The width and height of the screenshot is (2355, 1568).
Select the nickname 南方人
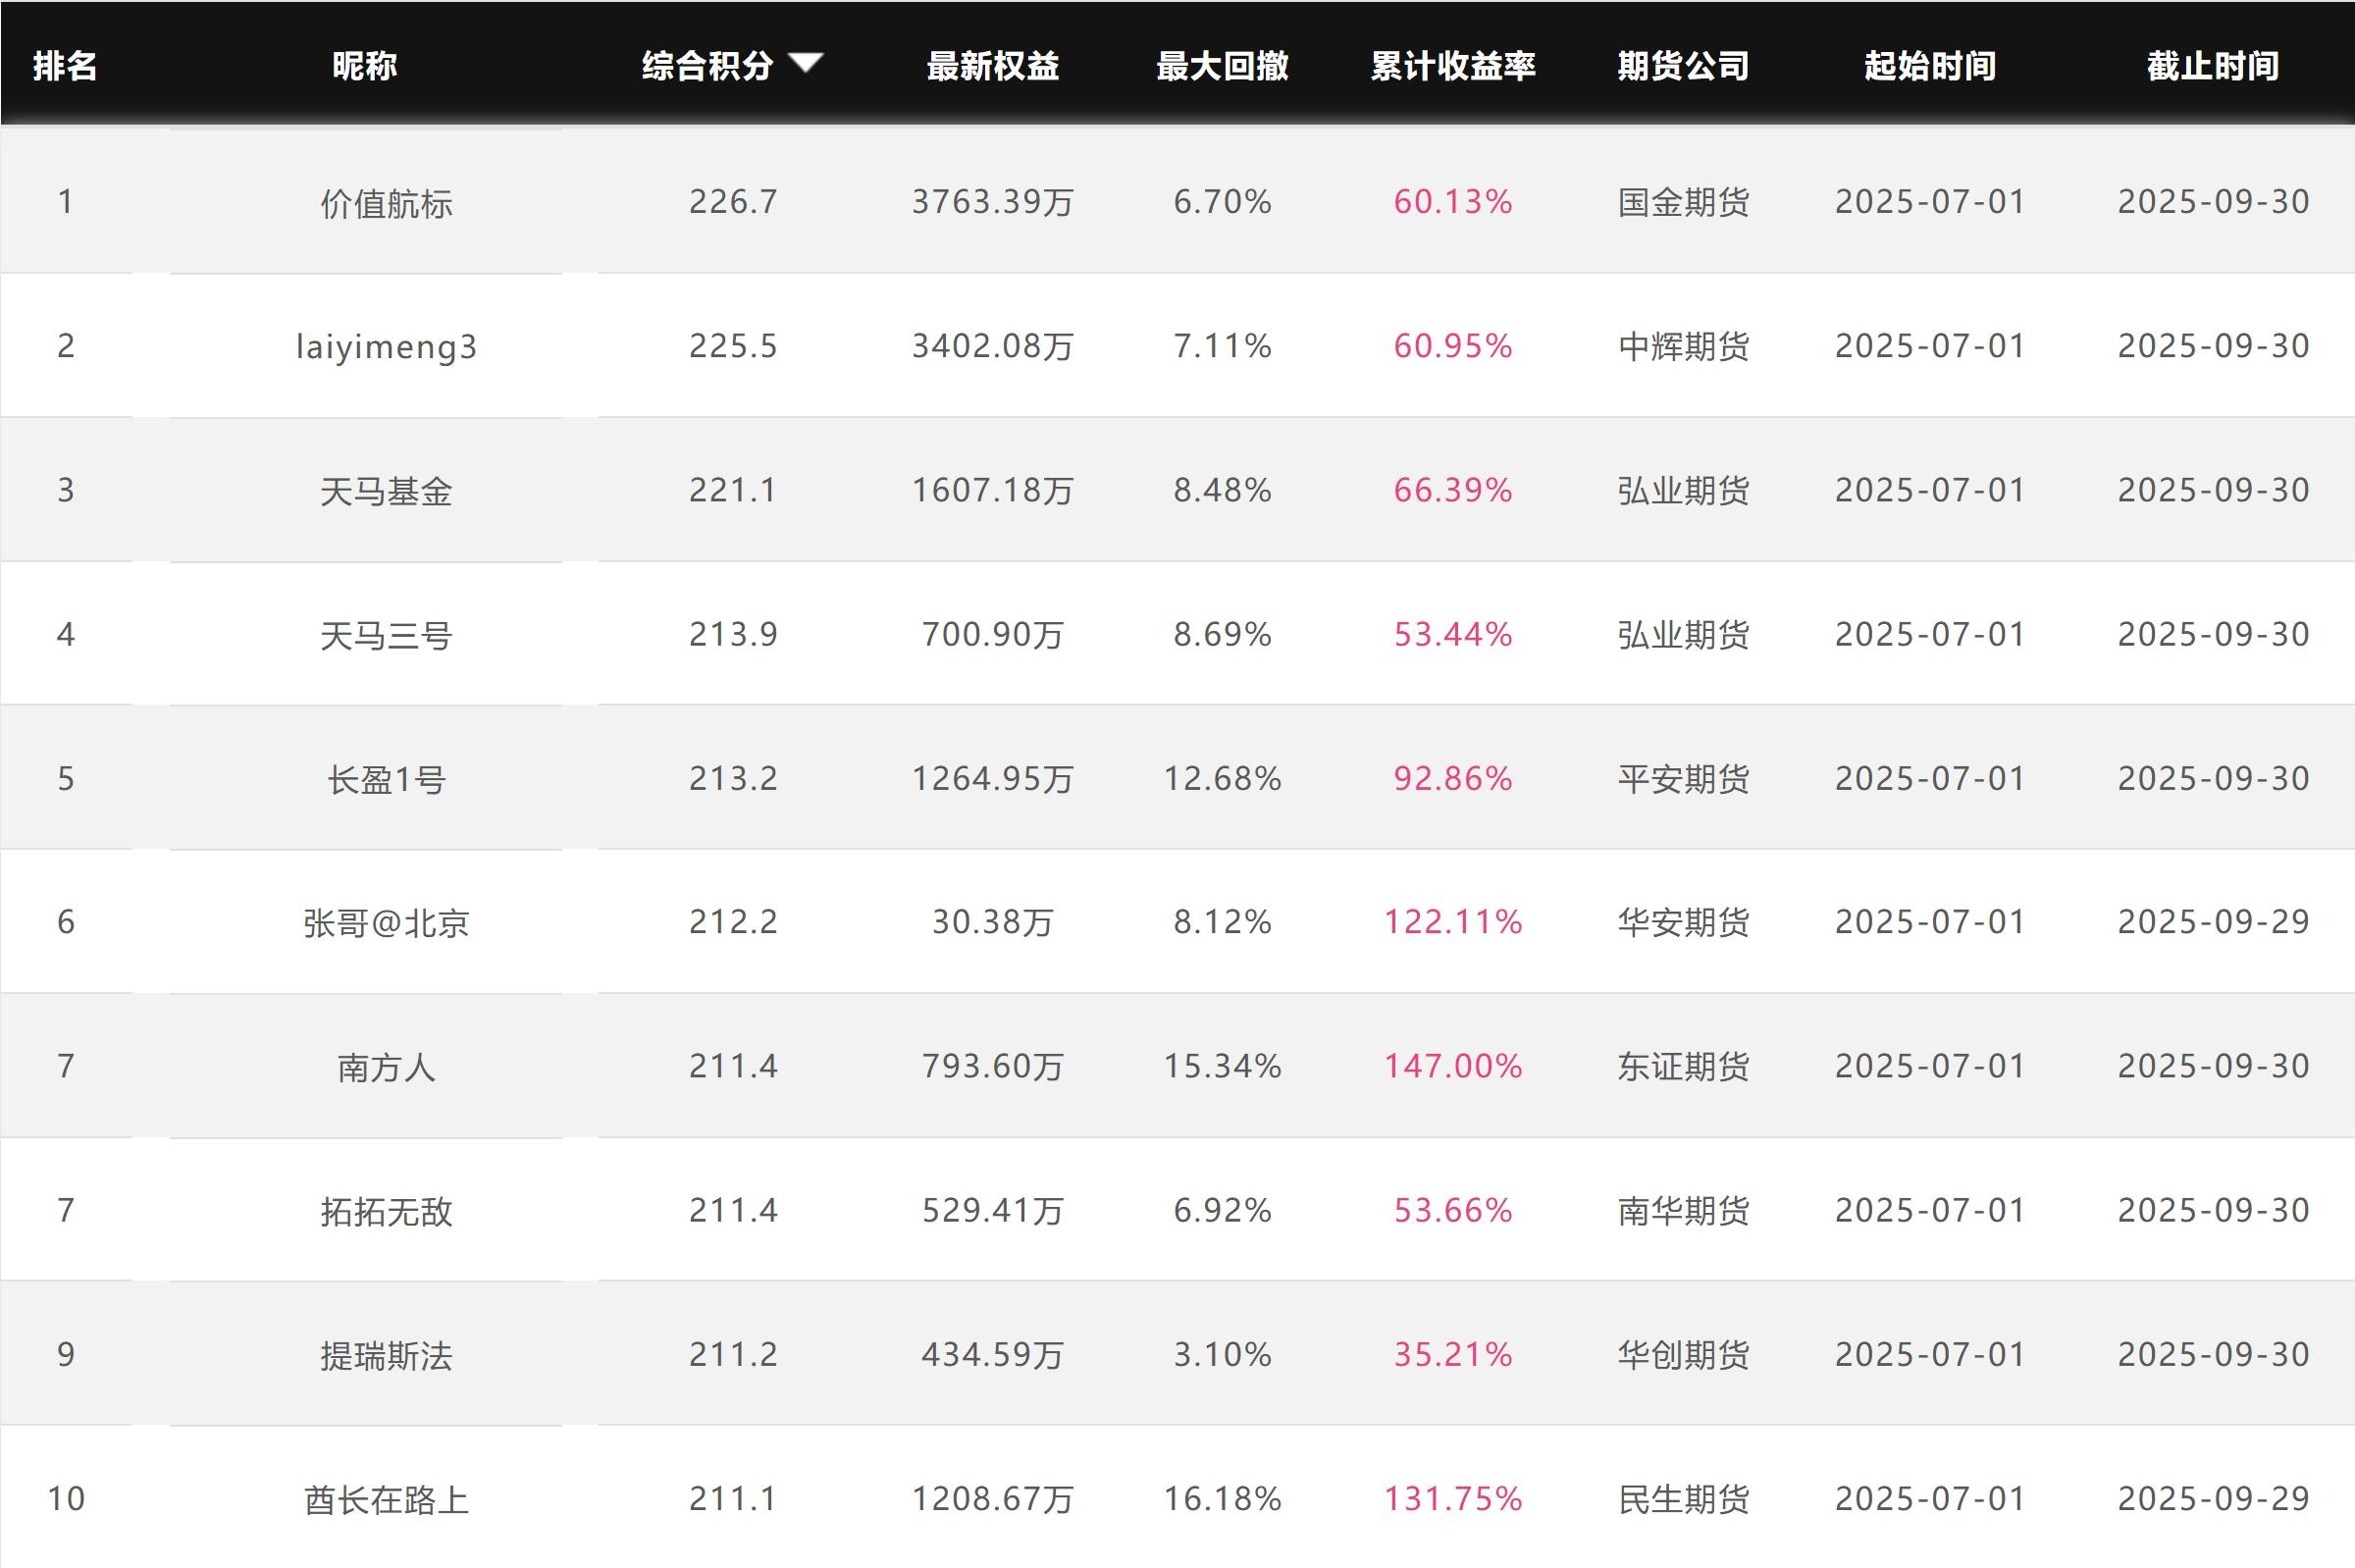click(x=386, y=1067)
